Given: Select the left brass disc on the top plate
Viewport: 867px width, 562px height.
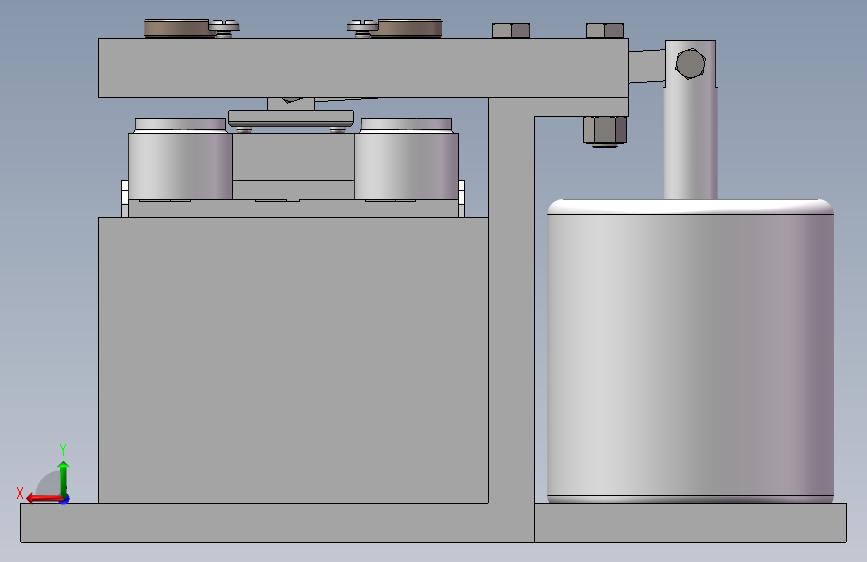Looking at the screenshot, I should (178, 28).
